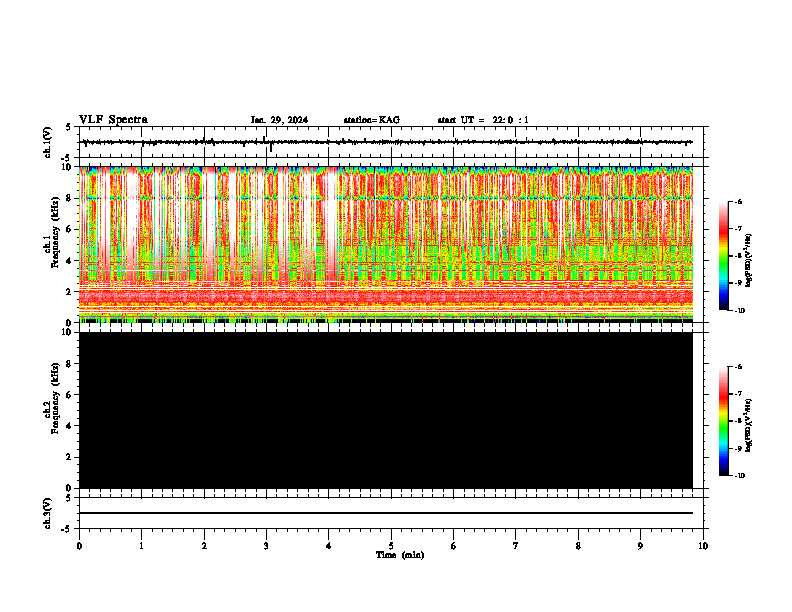Click the ch.1 color bar log(PSD) unit label
Image resolution: width=792 pixels, height=612 pixels.
[x=749, y=260]
